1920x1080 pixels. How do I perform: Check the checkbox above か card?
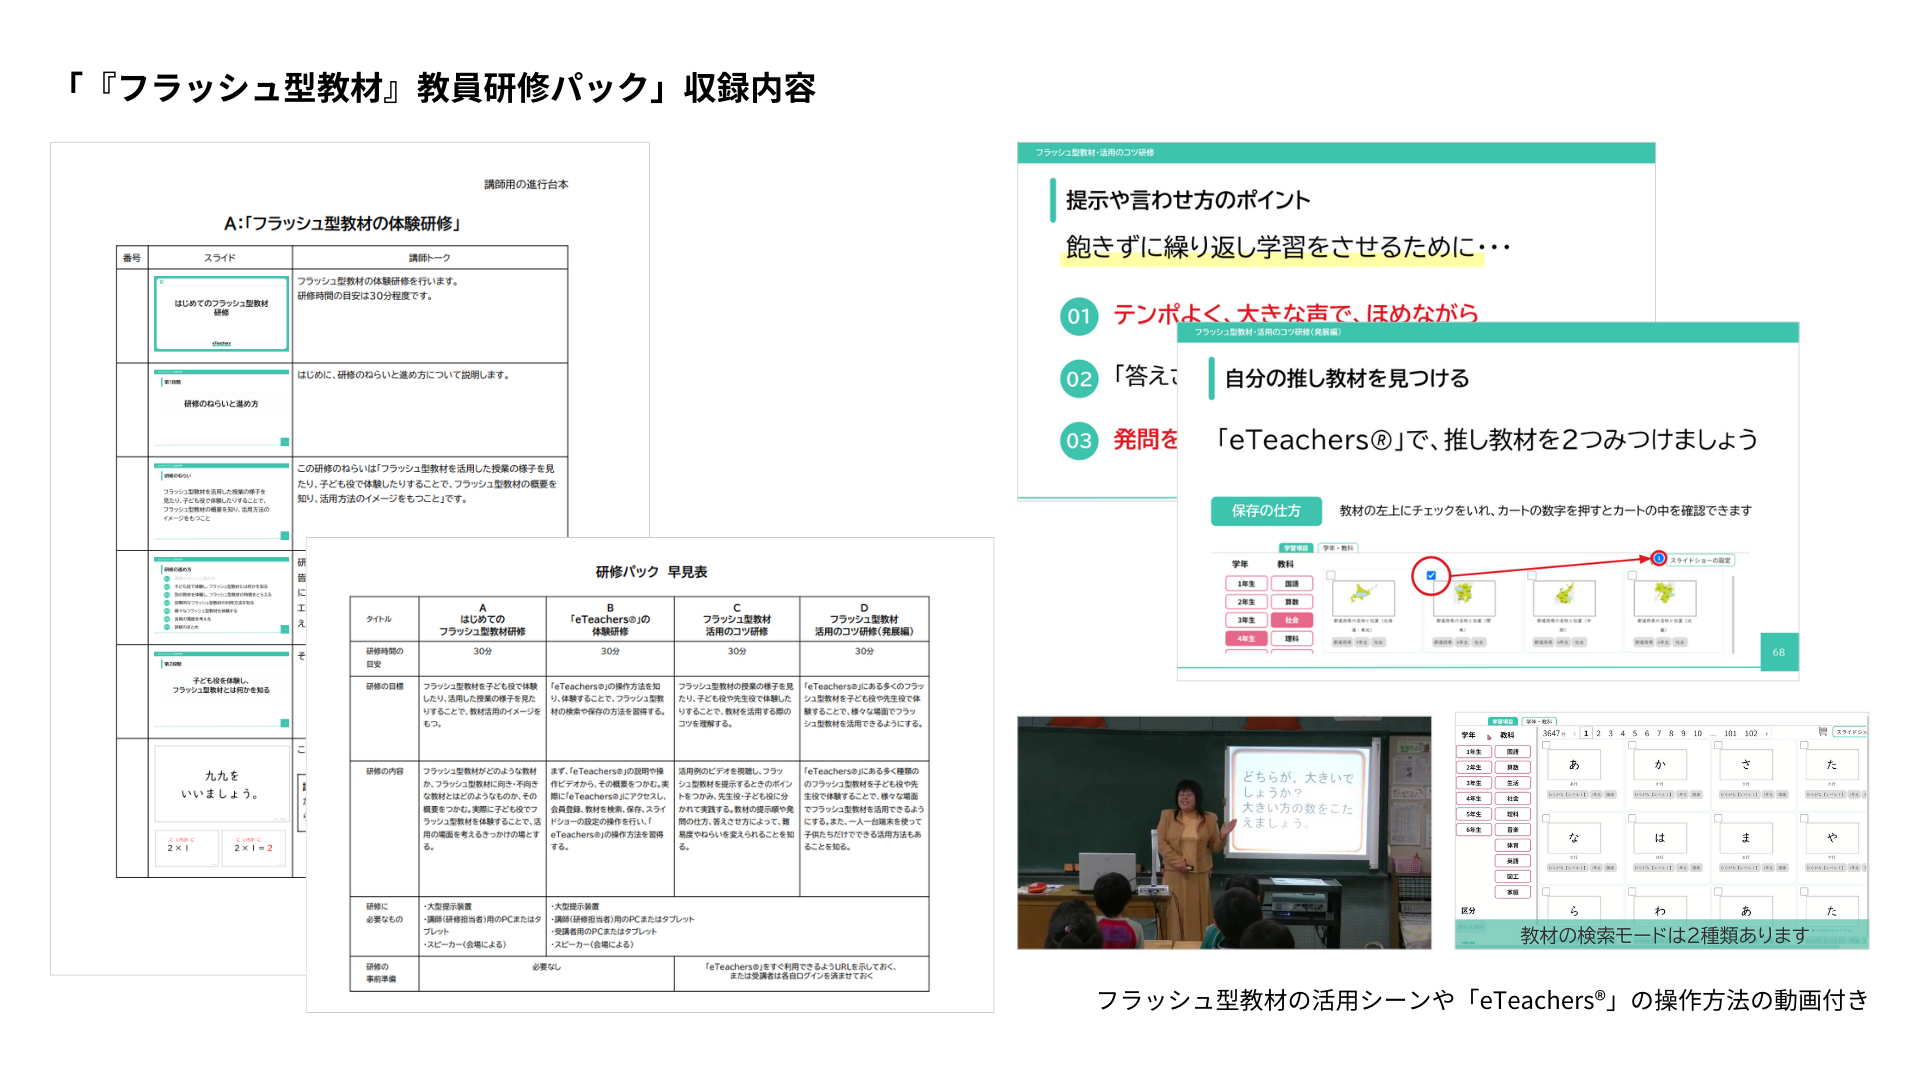(1632, 745)
